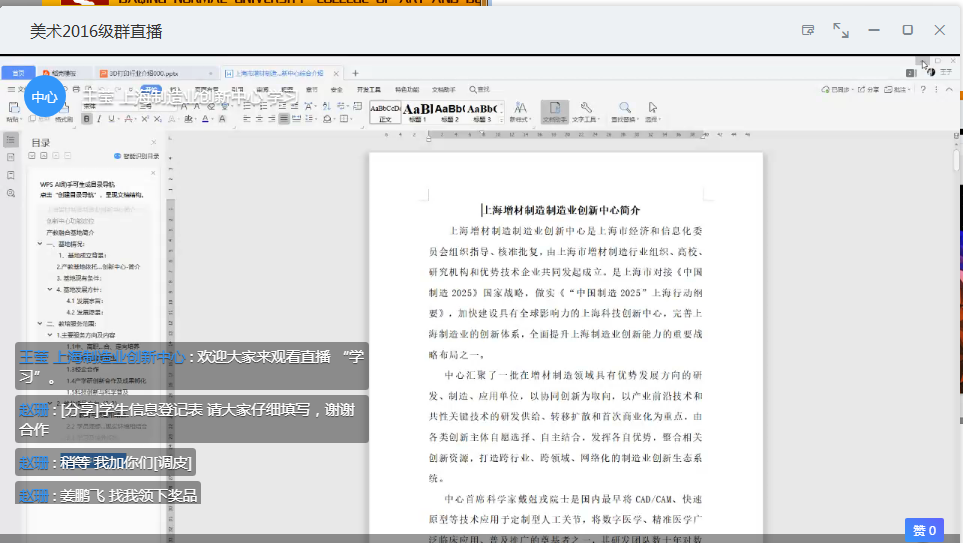This screenshot has width=963, height=543.
Task: Collapse the '4. 基地发展方针' outline node
Action: click(50, 289)
